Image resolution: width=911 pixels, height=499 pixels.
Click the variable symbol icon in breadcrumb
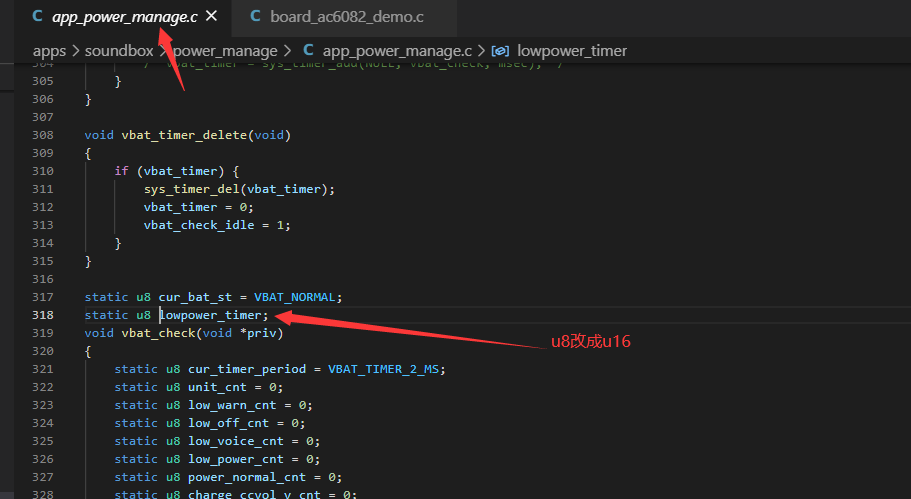click(x=500, y=51)
